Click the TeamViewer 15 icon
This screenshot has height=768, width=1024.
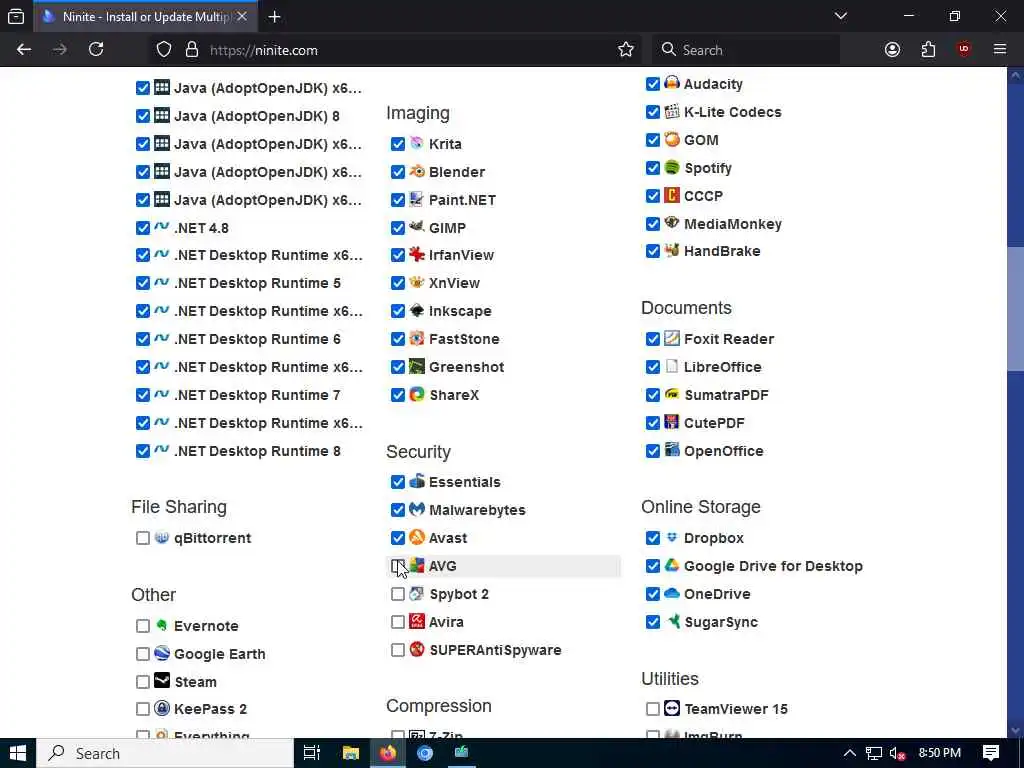pos(671,709)
